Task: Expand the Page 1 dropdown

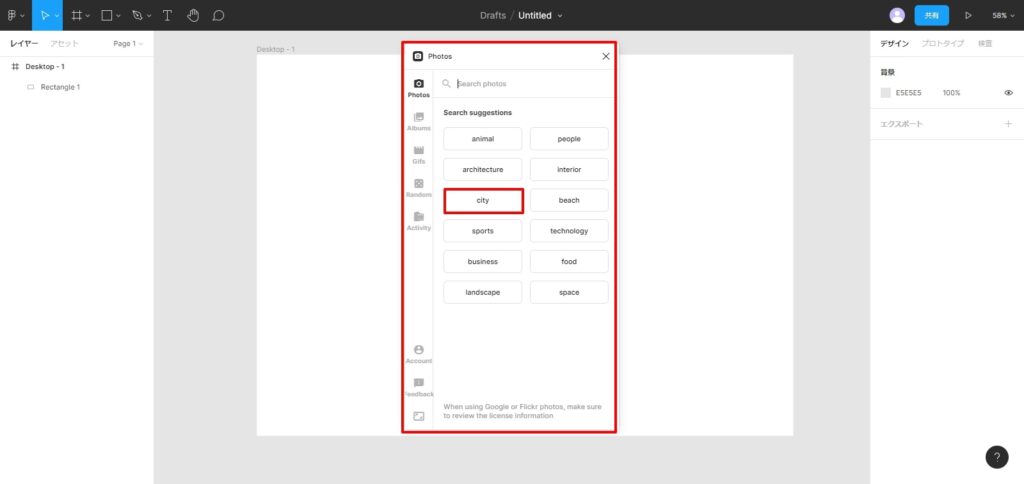Action: [x=128, y=44]
